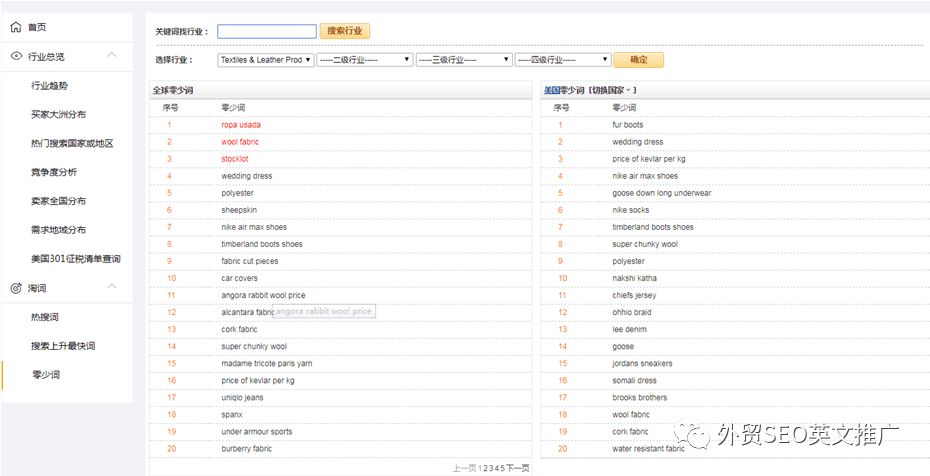
Task: Select 零少词 in the sidebar
Action: (45, 375)
